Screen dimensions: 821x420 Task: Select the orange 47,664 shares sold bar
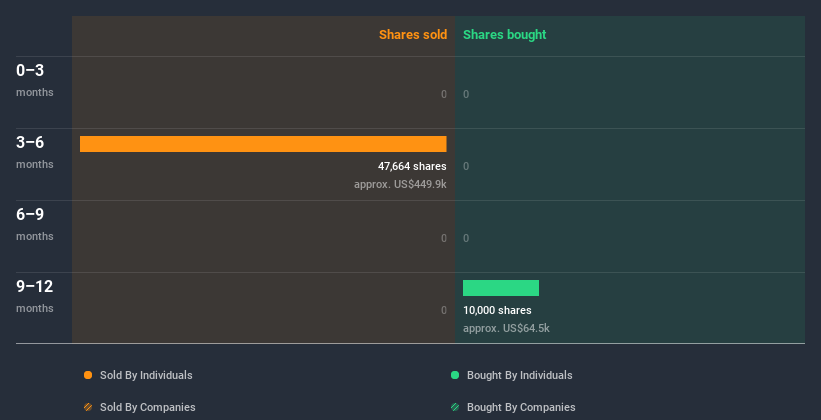[x=263, y=144]
